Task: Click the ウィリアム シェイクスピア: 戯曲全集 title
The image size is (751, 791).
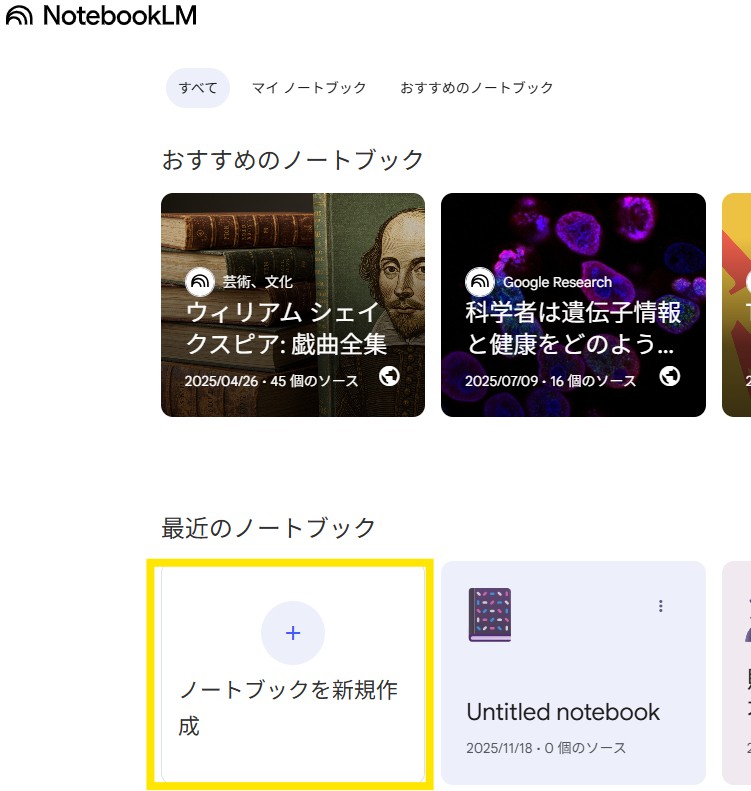Action: 286,328
